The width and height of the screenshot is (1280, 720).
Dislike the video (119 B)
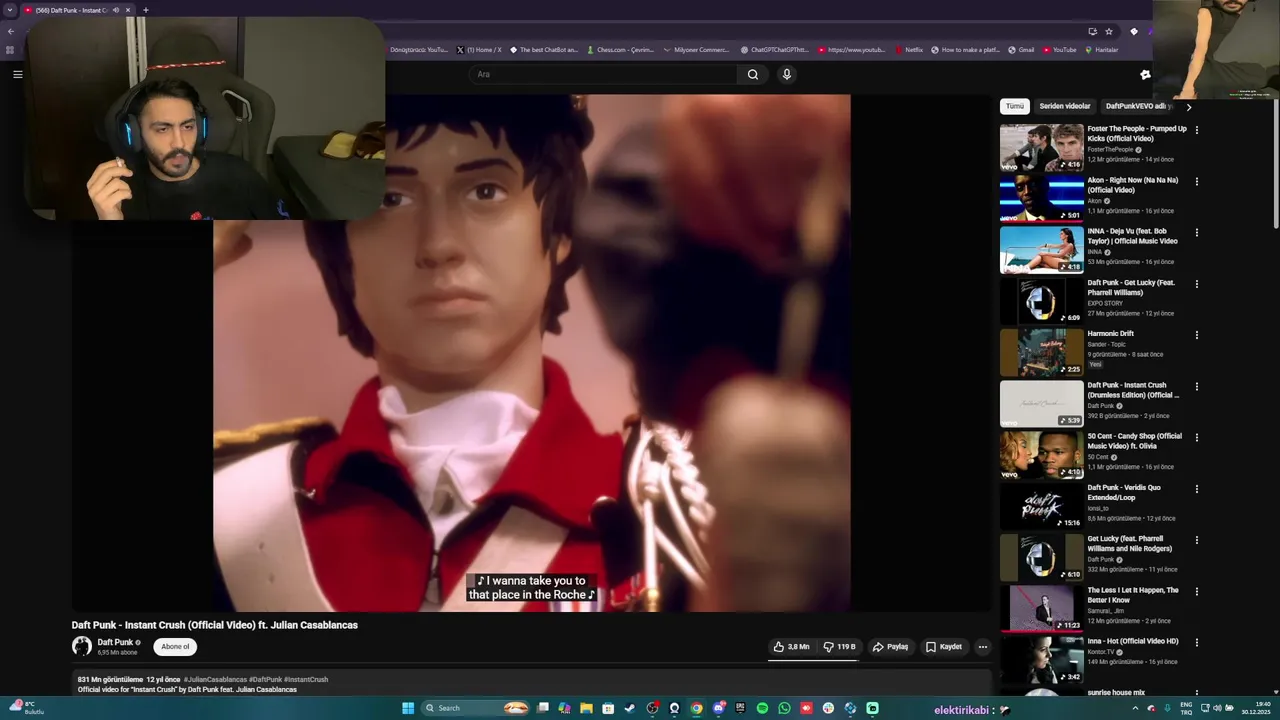(839, 647)
